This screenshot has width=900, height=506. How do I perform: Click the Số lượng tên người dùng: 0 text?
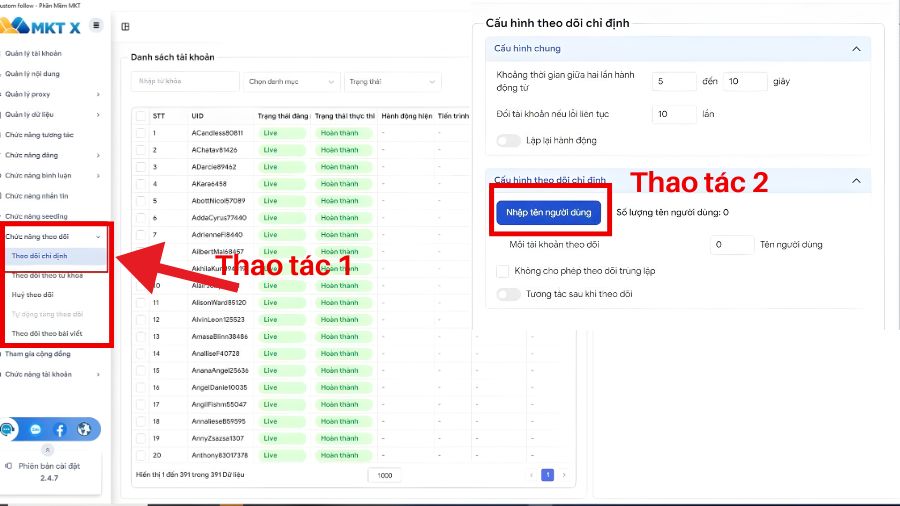[672, 213]
